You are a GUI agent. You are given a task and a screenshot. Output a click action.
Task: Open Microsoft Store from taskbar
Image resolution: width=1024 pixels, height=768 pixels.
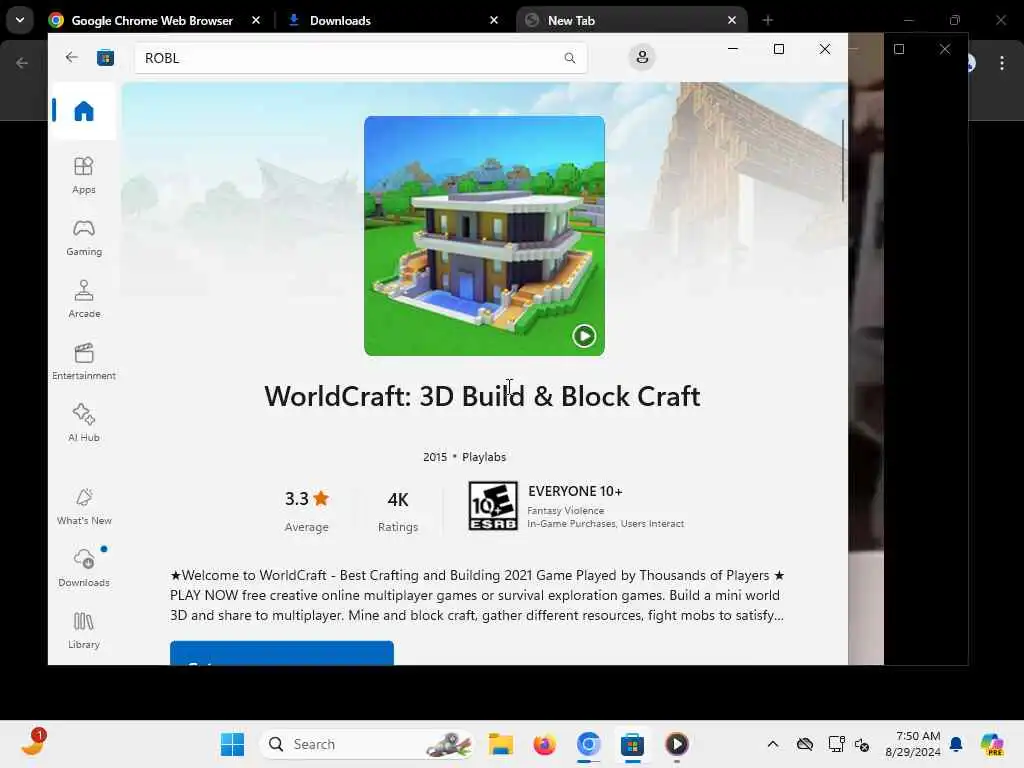tap(632, 744)
